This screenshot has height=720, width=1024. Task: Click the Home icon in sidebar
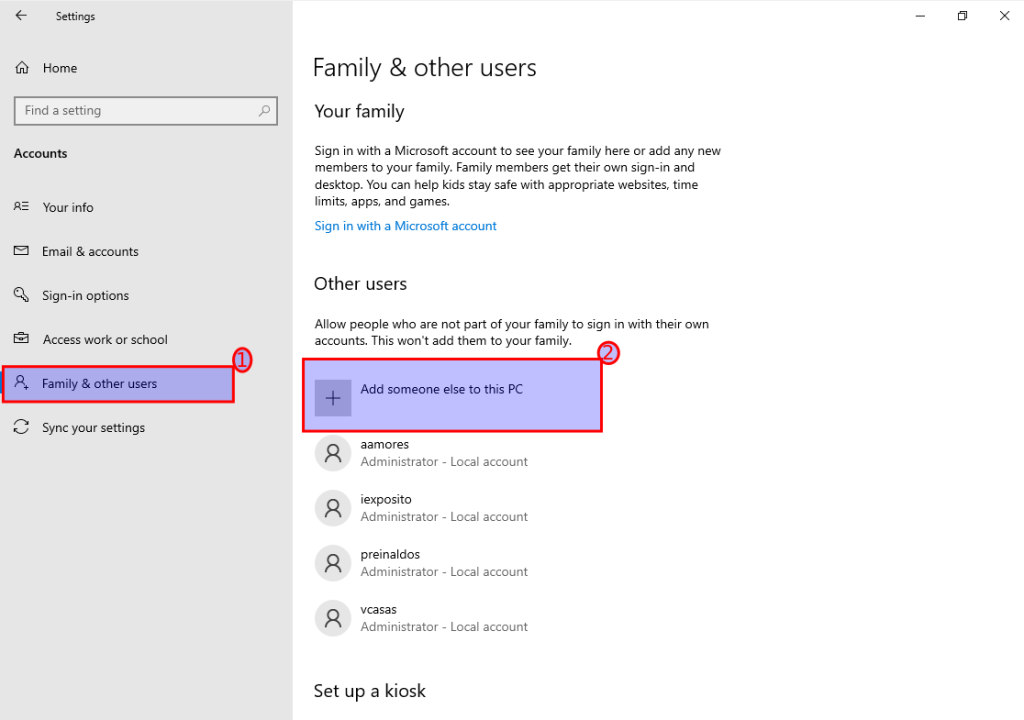22,68
